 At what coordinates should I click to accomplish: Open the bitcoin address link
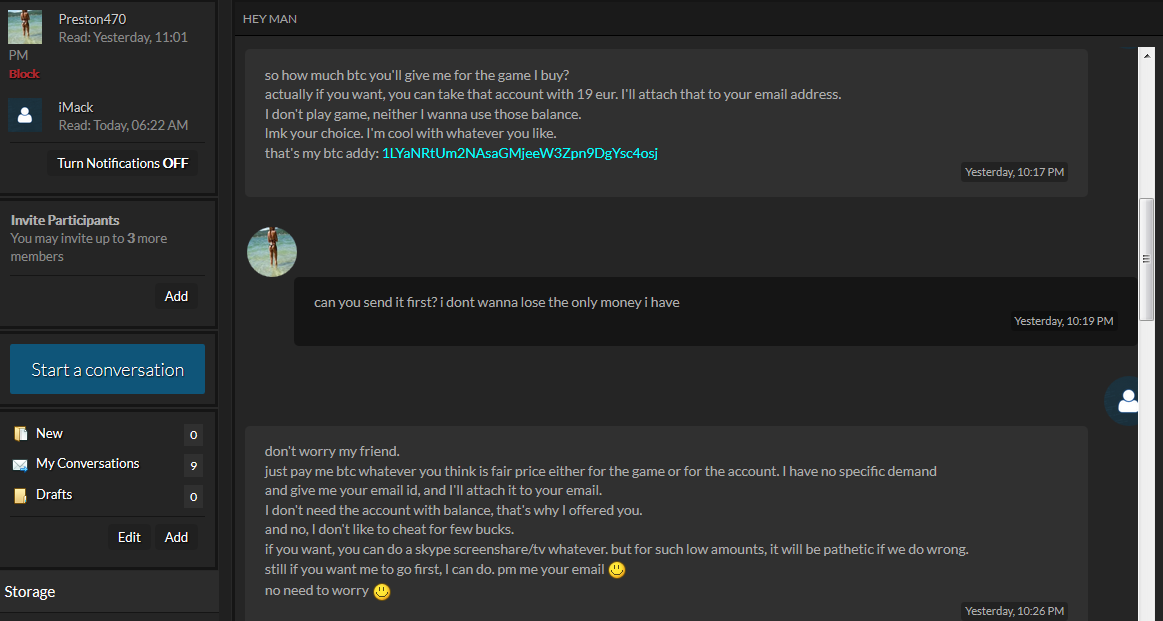coord(519,154)
